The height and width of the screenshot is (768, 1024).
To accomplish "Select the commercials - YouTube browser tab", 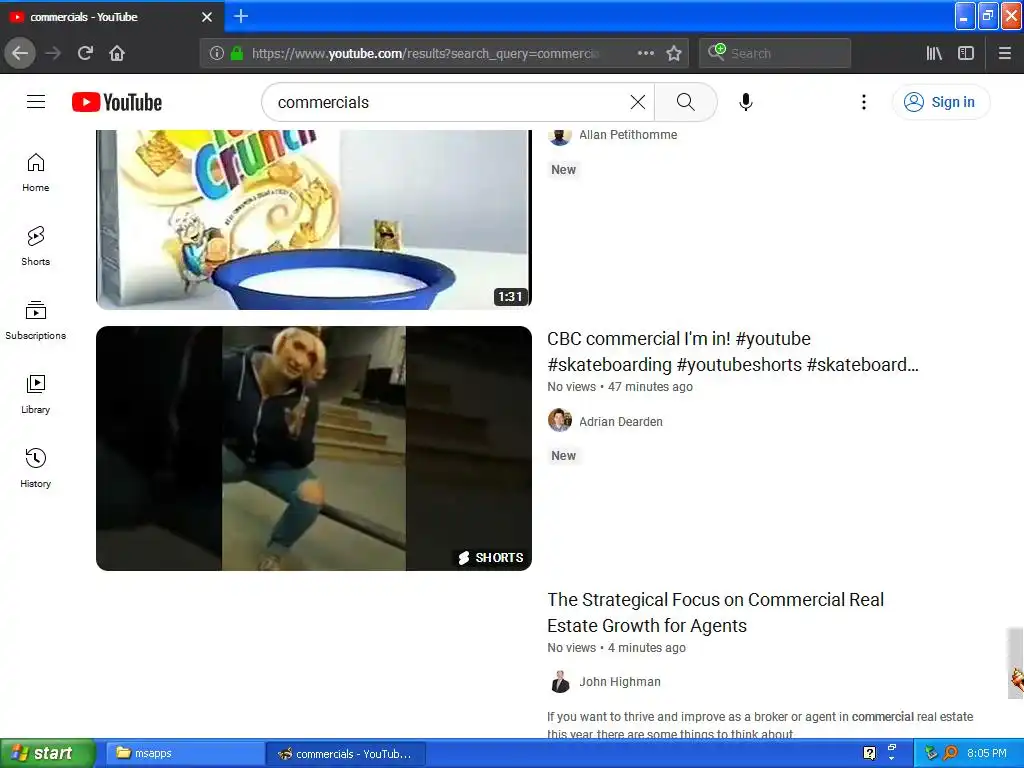I will 111,17.
